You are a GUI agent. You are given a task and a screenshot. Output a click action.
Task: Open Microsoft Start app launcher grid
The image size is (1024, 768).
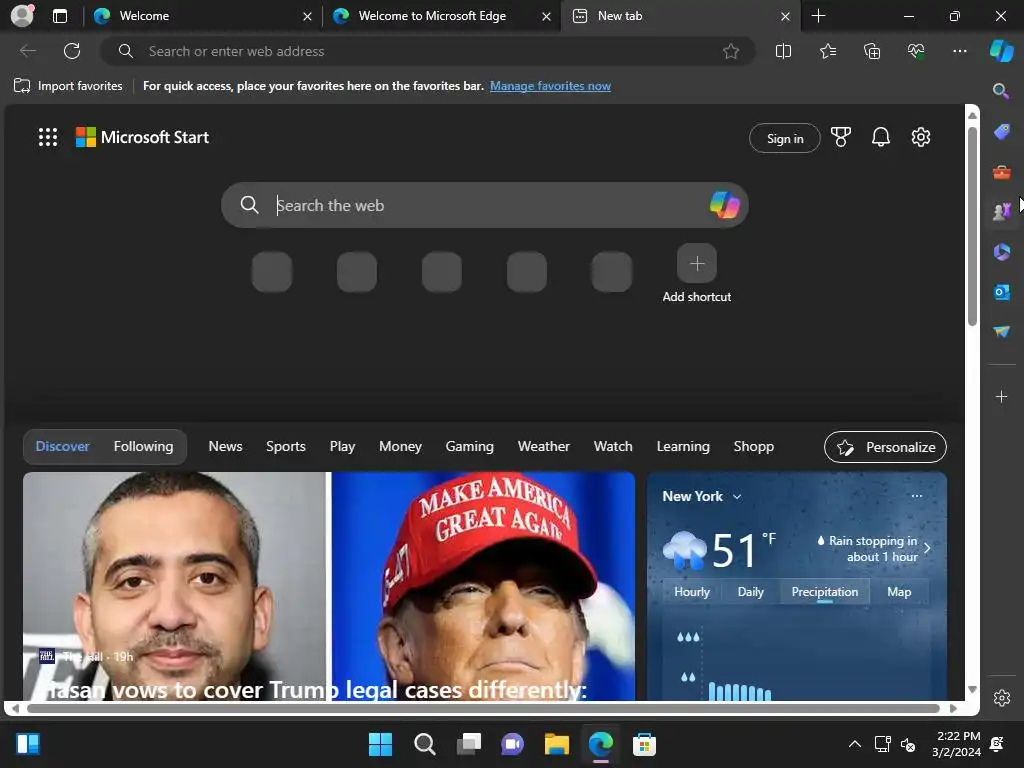[48, 137]
